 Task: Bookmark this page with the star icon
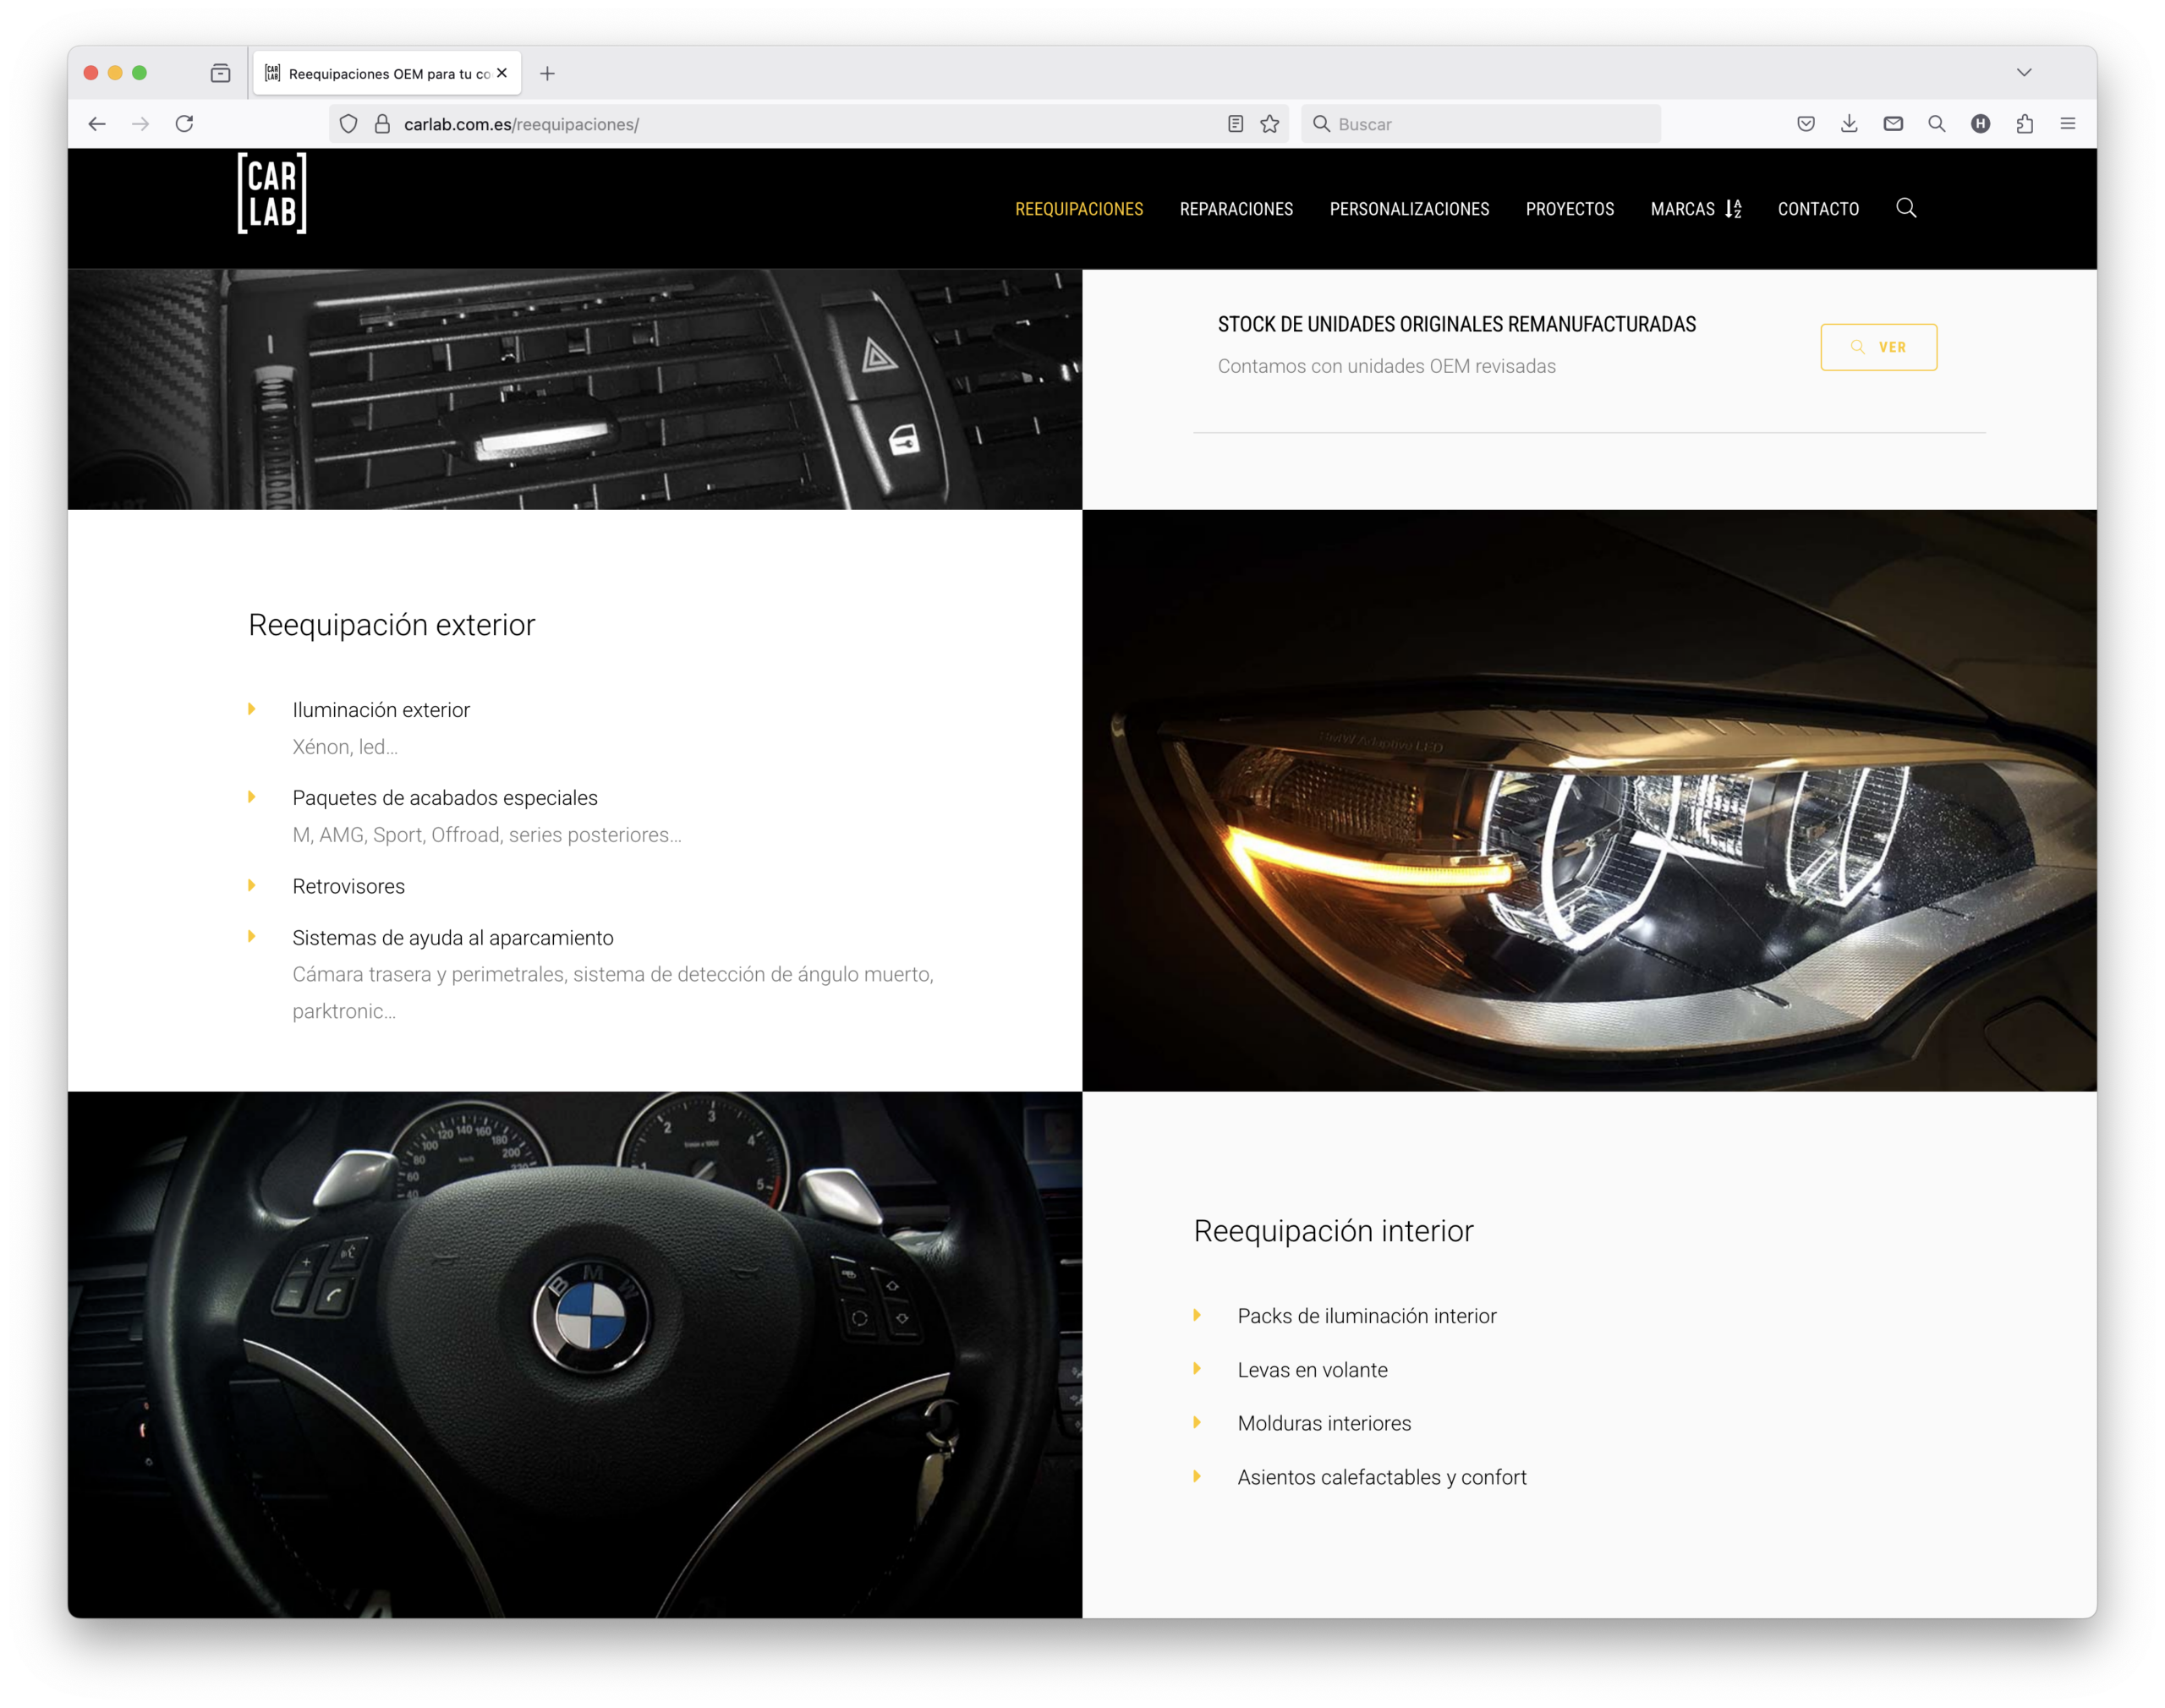click(x=1270, y=124)
